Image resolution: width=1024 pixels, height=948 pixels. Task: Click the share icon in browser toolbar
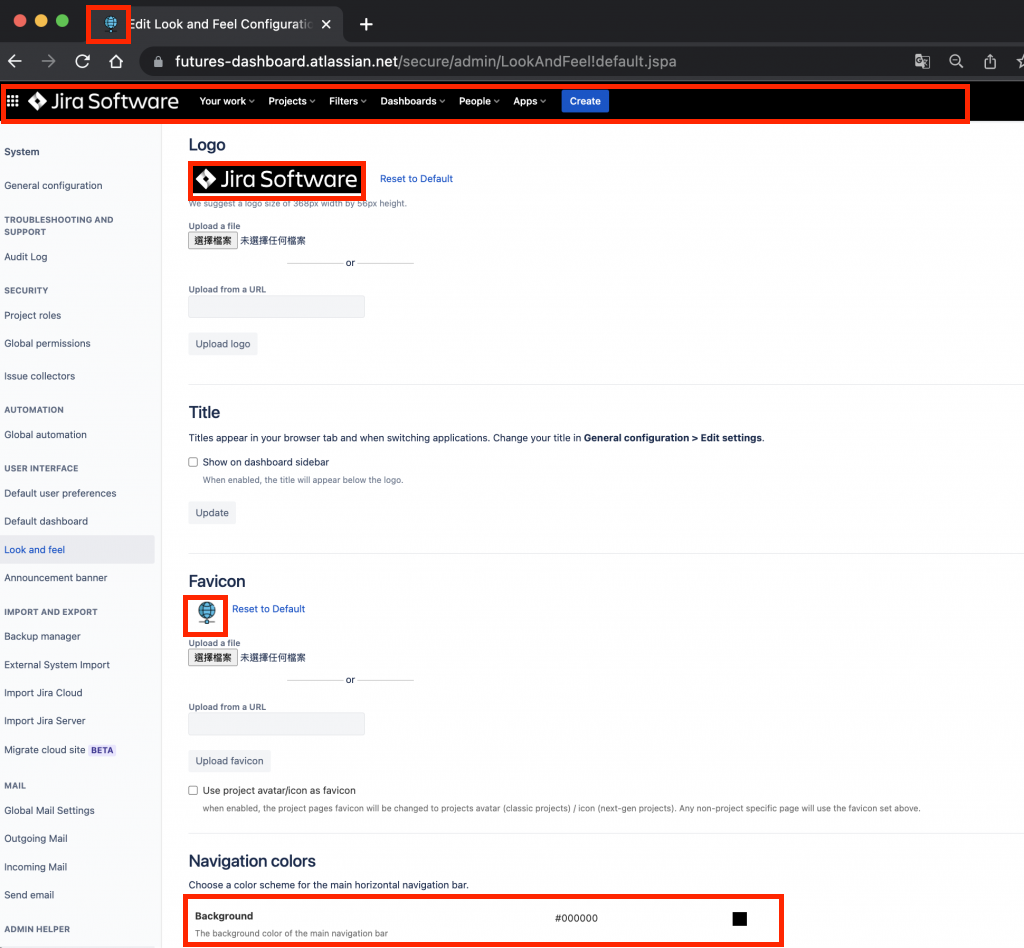(x=990, y=61)
